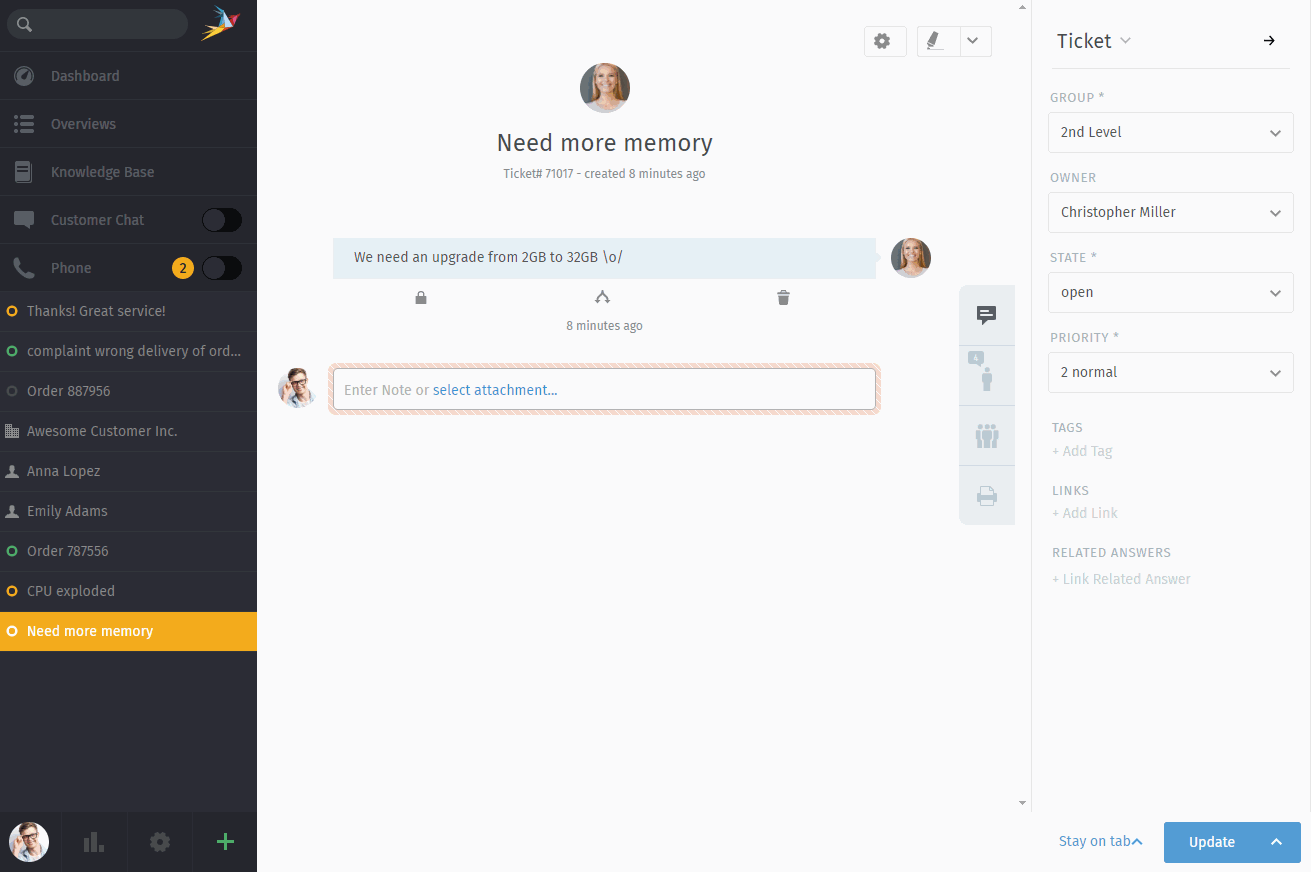Pick a highlight color from the marker swatch
The width and height of the screenshot is (1311, 872).
pyautogui.click(x=936, y=41)
